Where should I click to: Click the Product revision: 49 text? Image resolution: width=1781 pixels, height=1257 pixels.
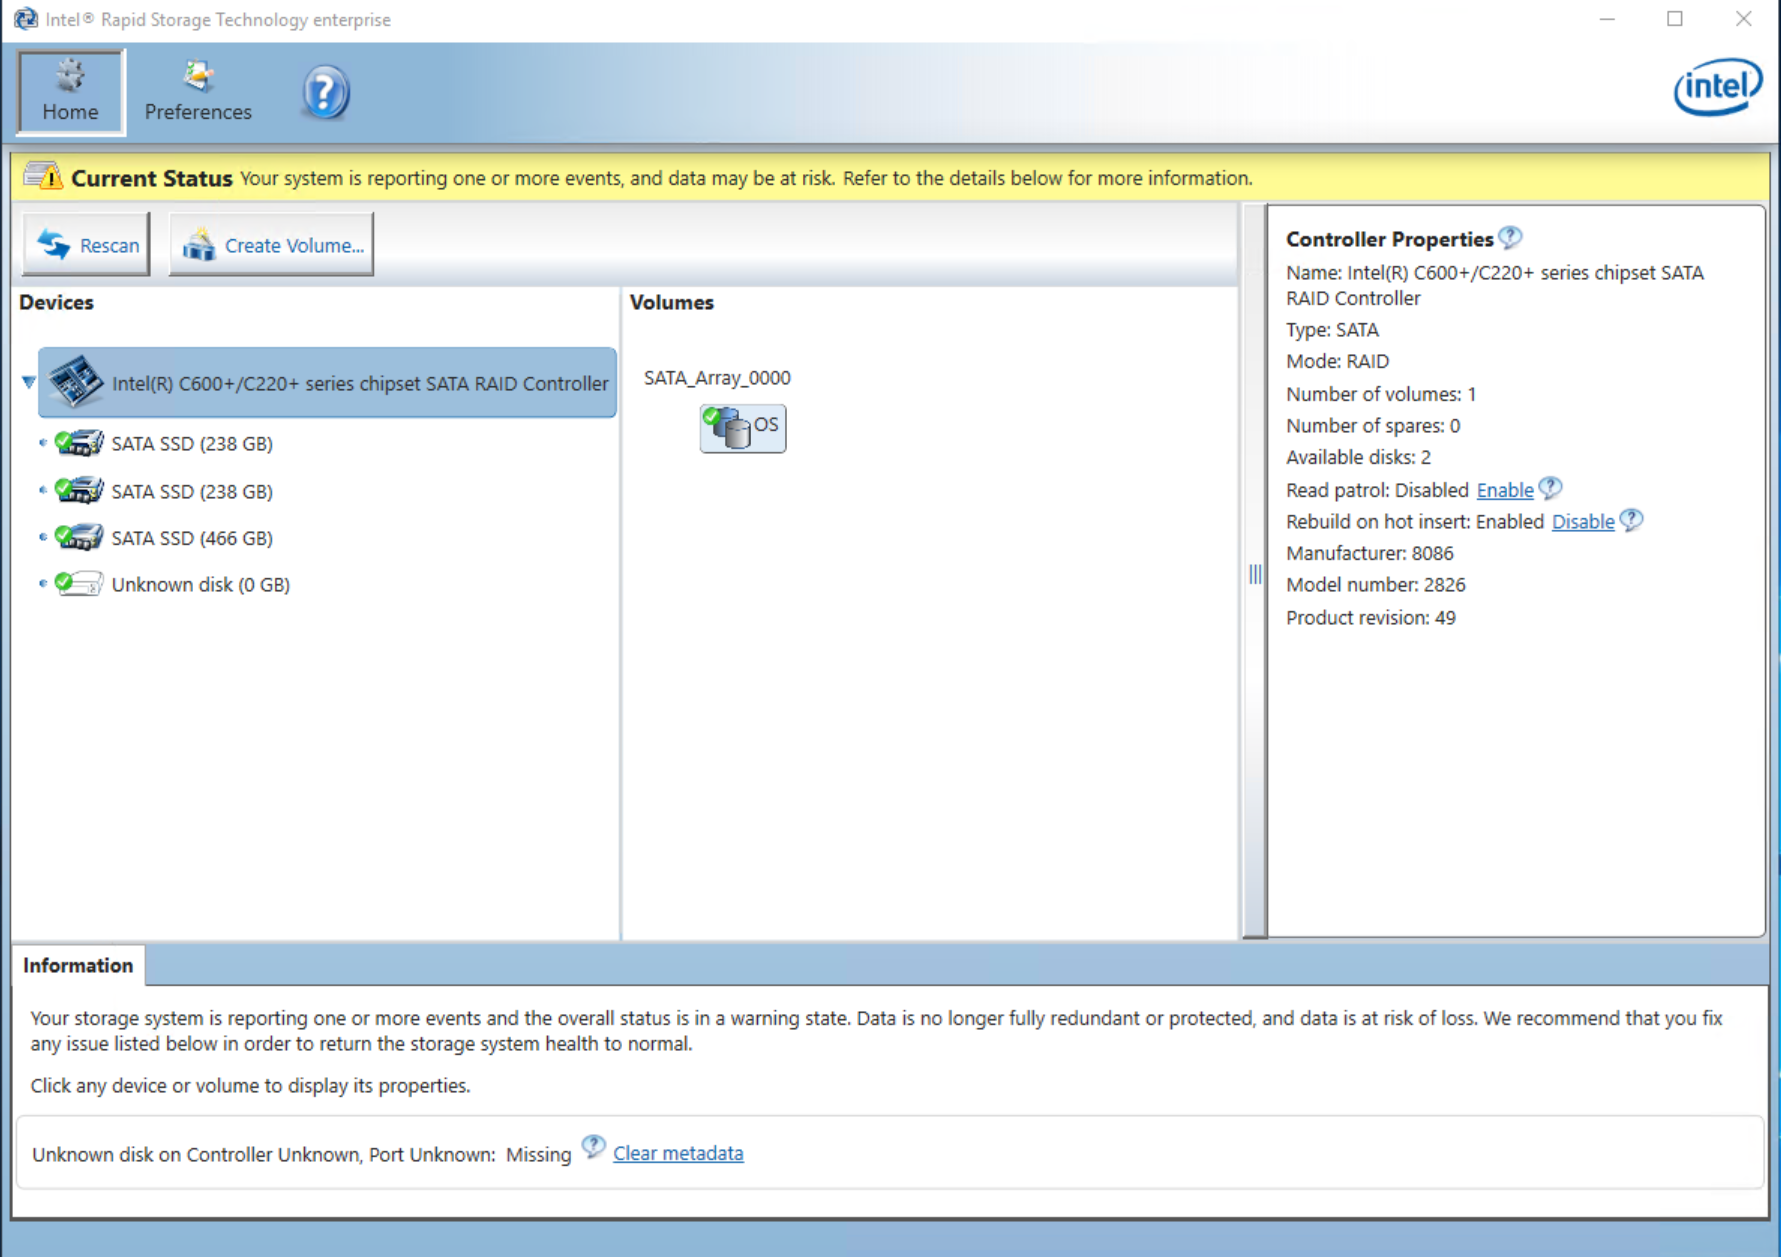[1370, 617]
